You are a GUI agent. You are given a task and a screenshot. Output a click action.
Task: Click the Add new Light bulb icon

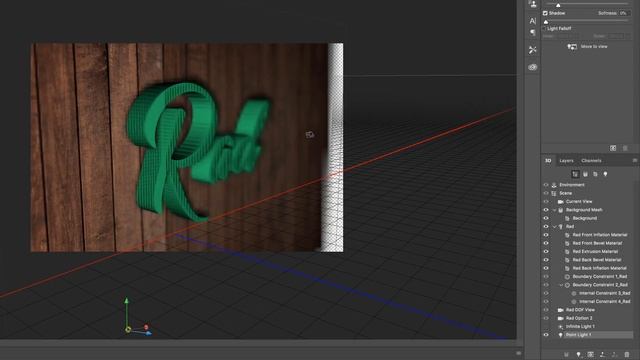[x=578, y=355]
